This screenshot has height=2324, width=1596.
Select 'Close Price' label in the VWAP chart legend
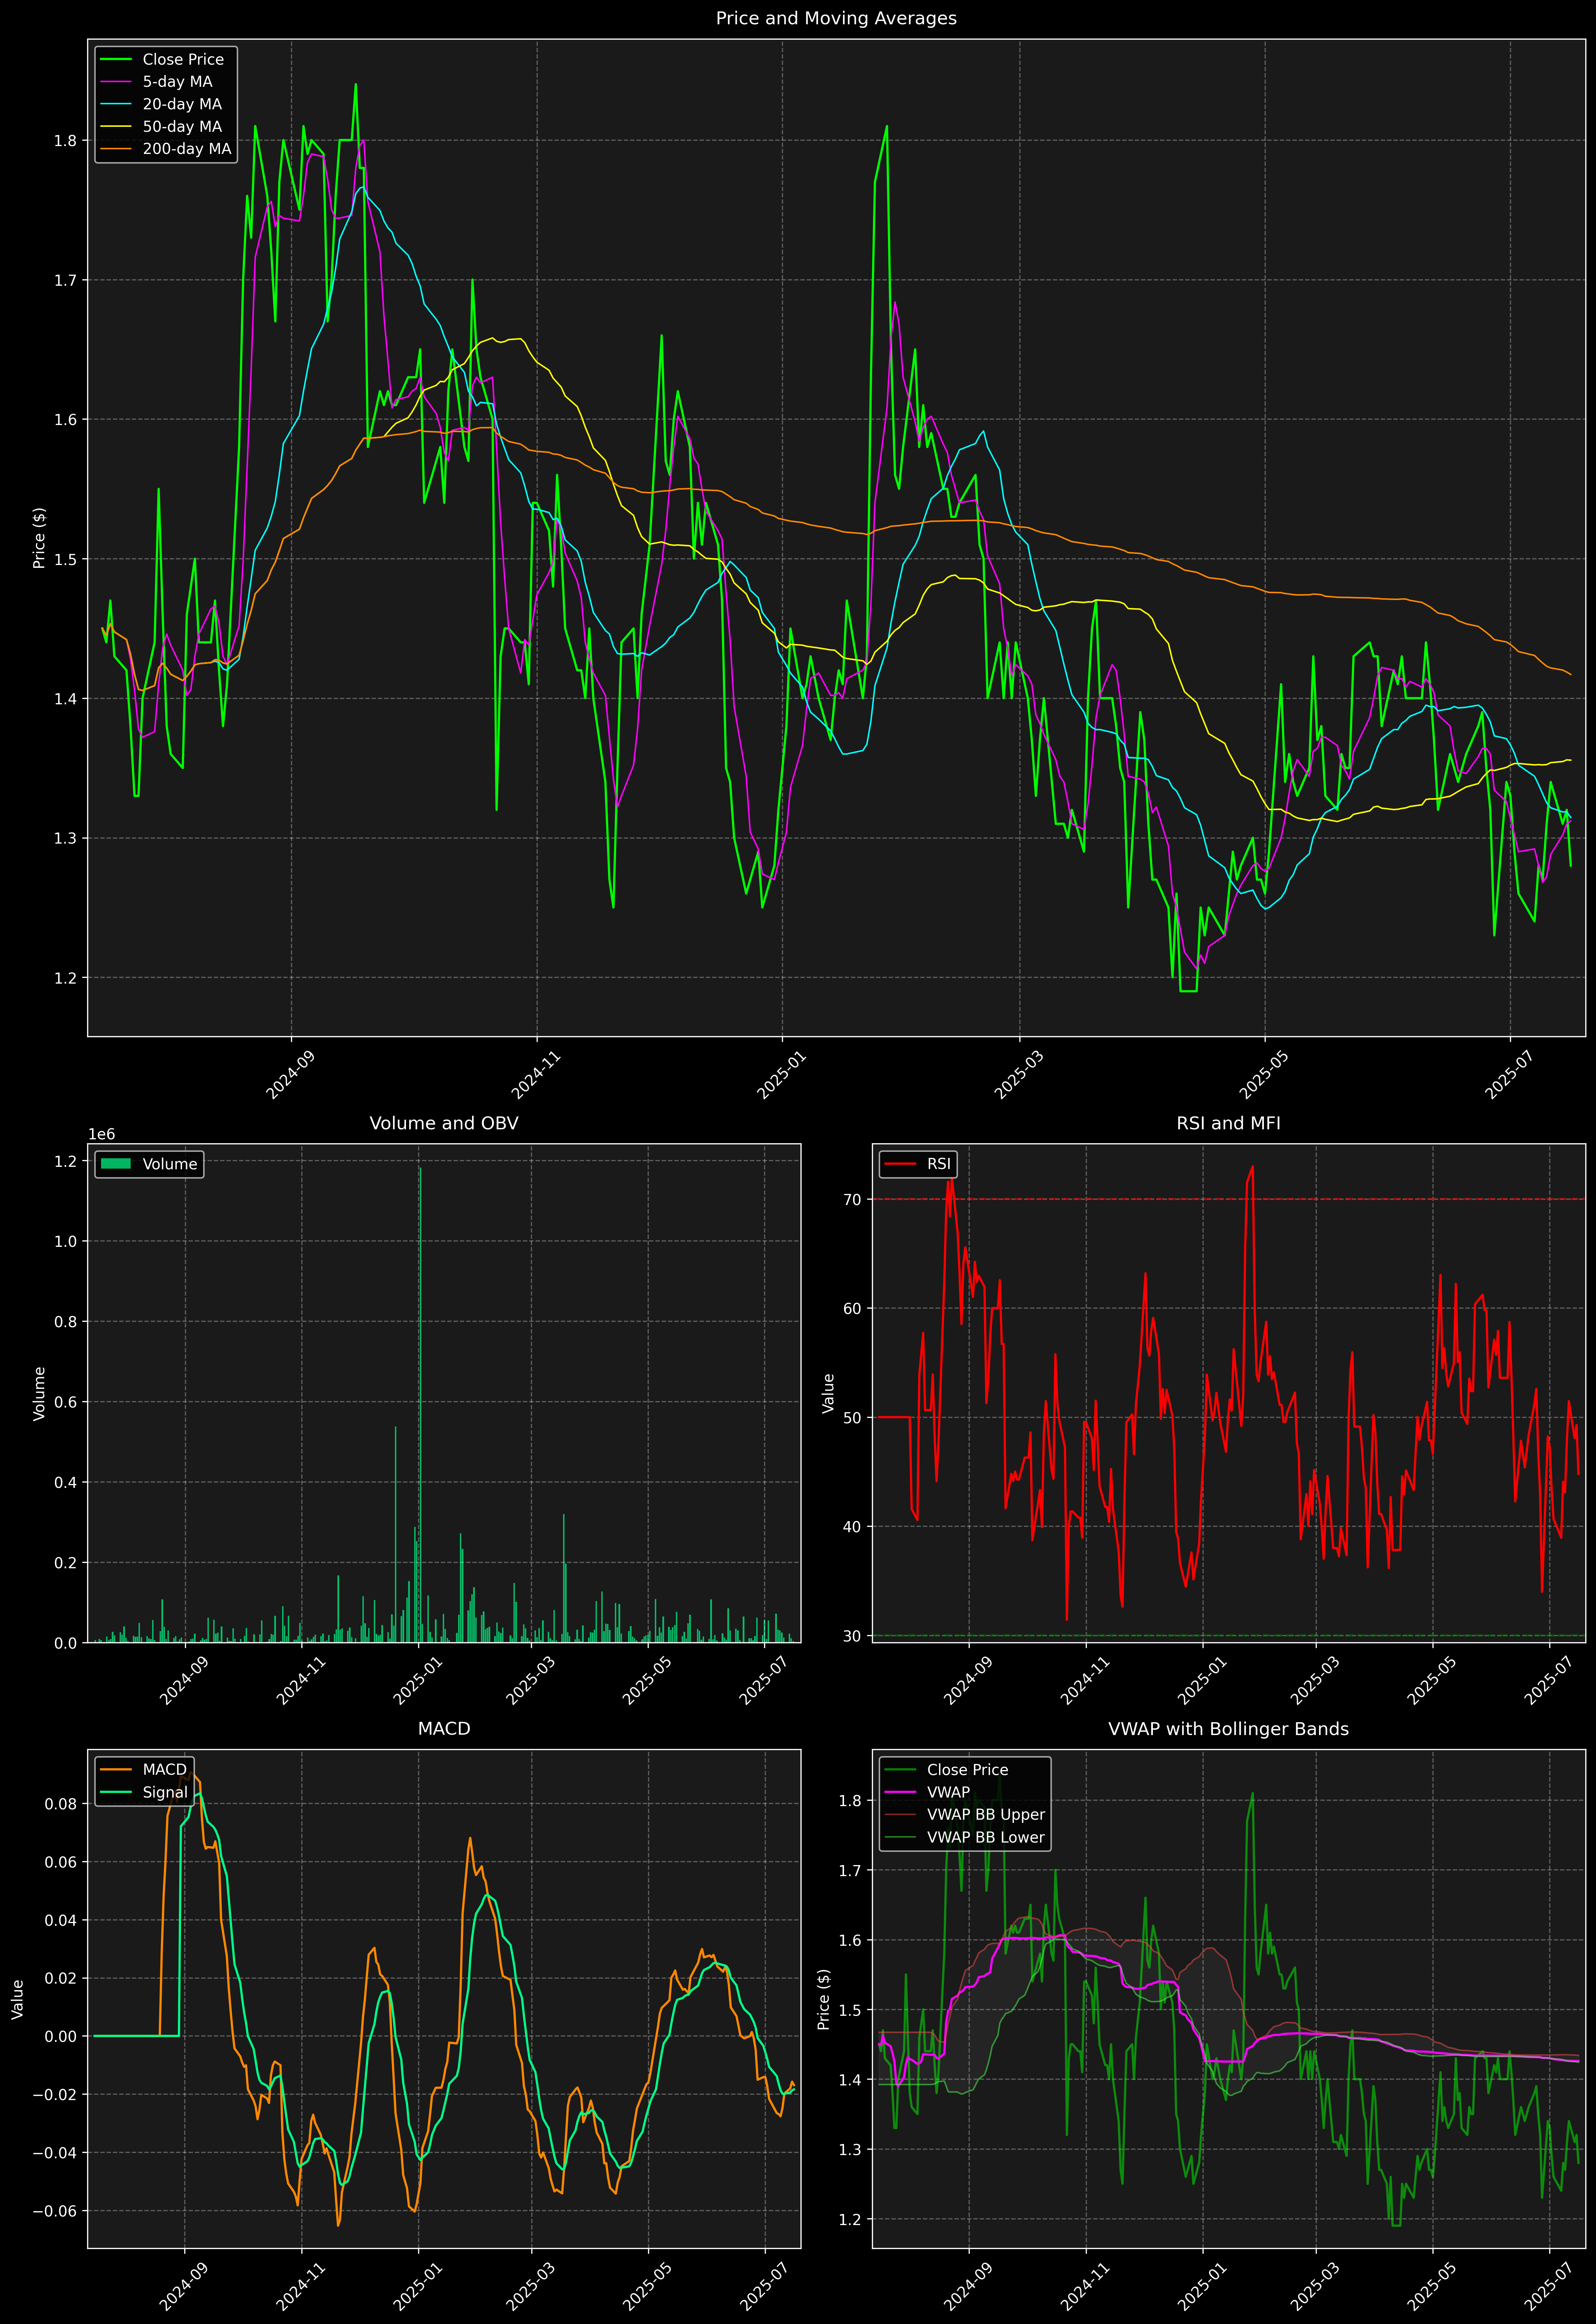[x=967, y=1770]
